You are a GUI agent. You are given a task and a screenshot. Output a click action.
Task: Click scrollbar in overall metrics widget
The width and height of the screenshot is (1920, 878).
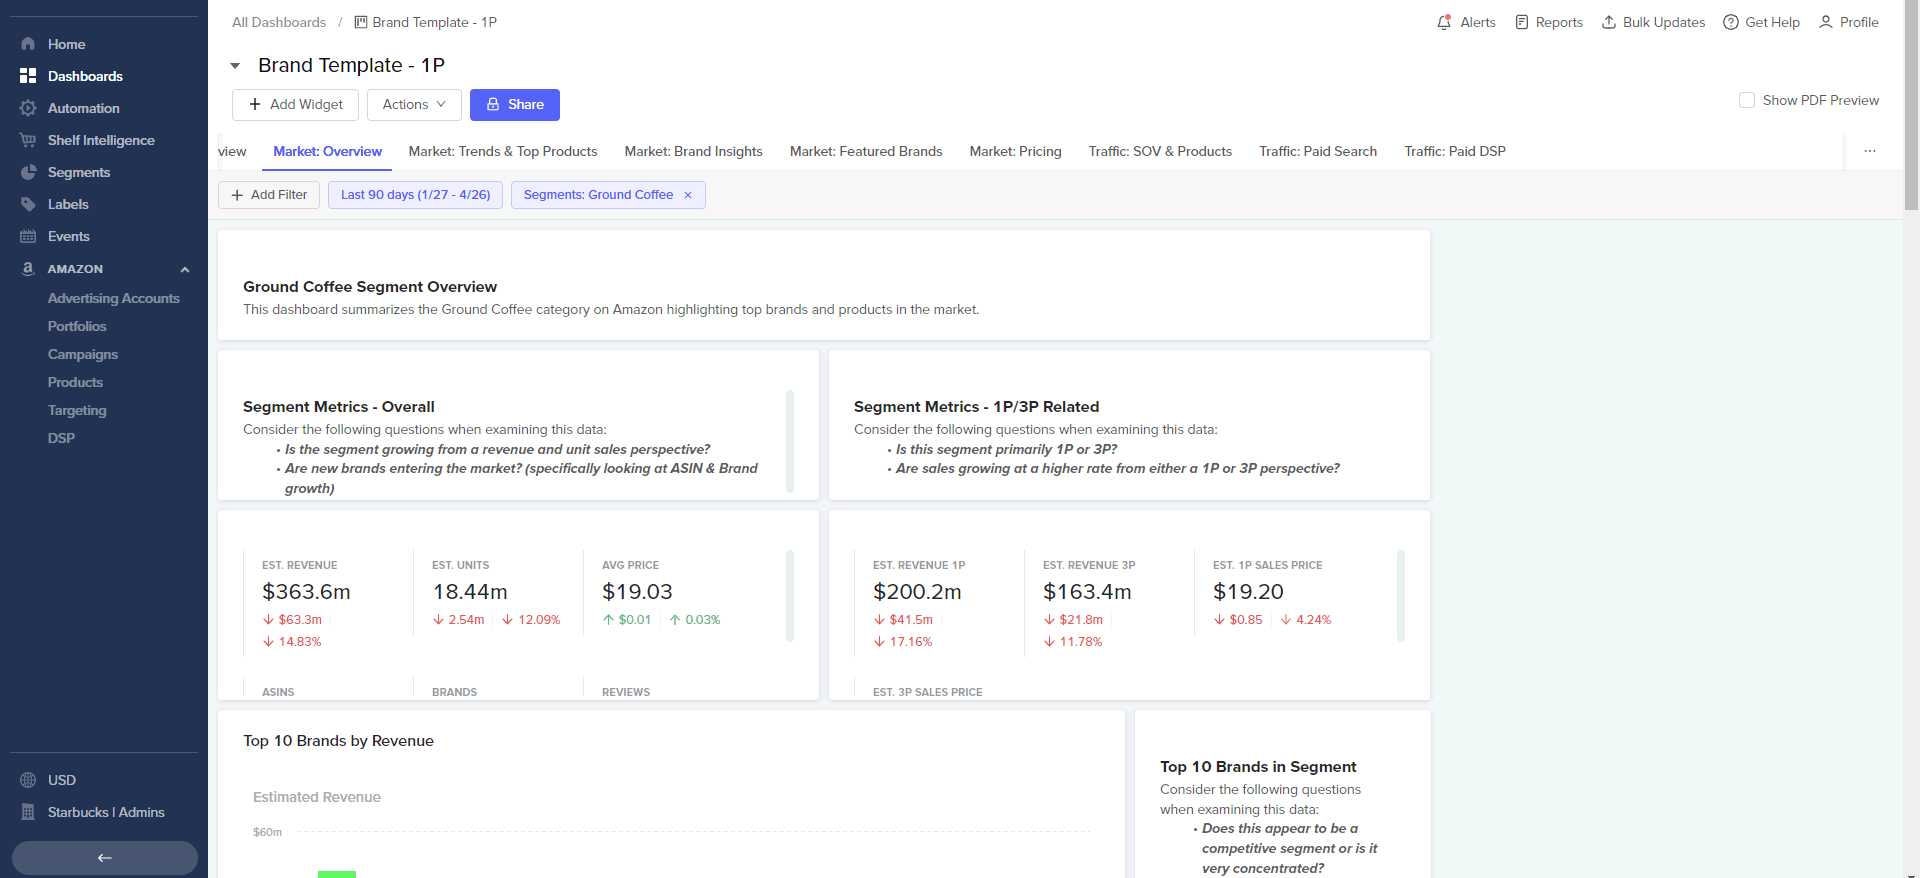tap(790, 595)
